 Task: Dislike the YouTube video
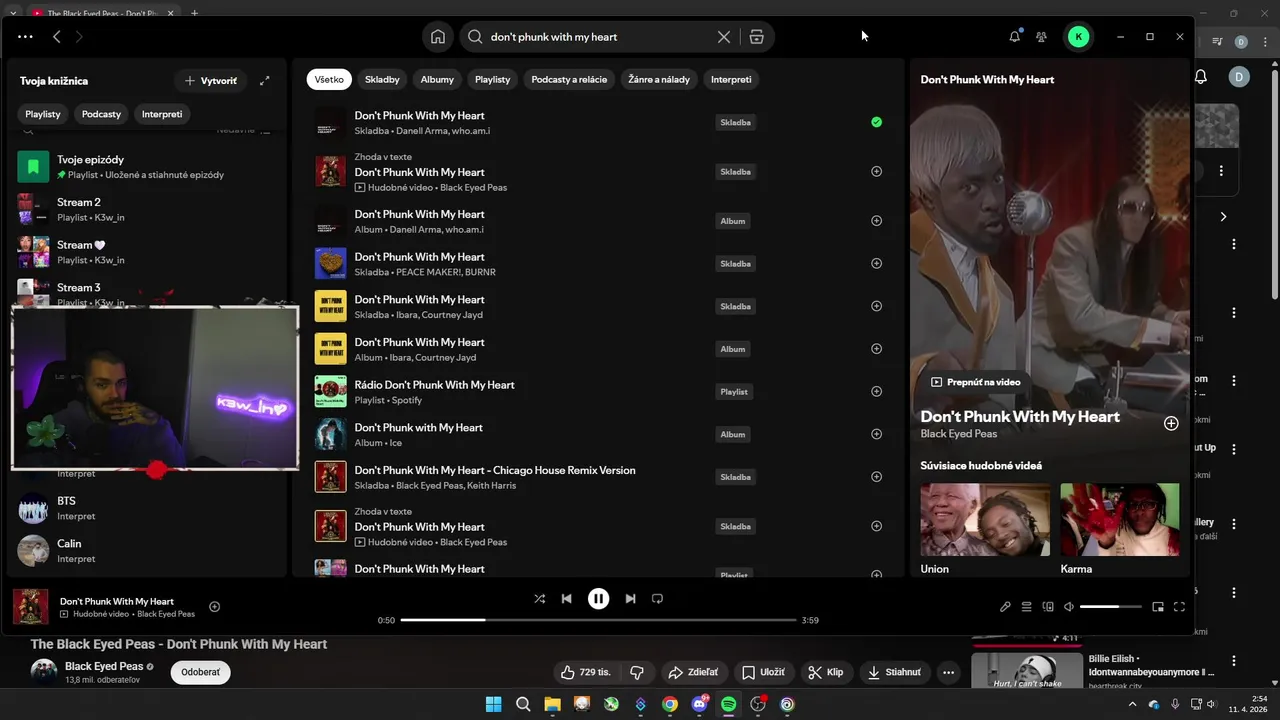(x=637, y=673)
